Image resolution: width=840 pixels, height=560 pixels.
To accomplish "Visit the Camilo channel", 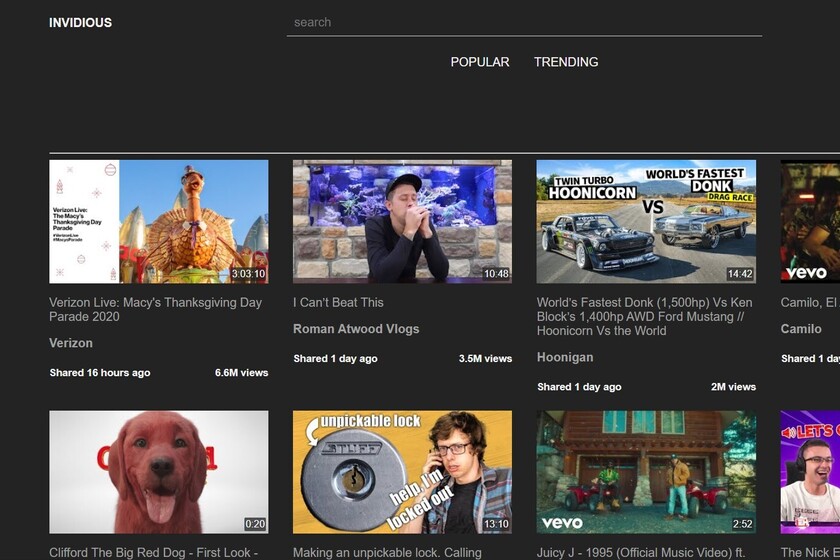I will pos(801,329).
